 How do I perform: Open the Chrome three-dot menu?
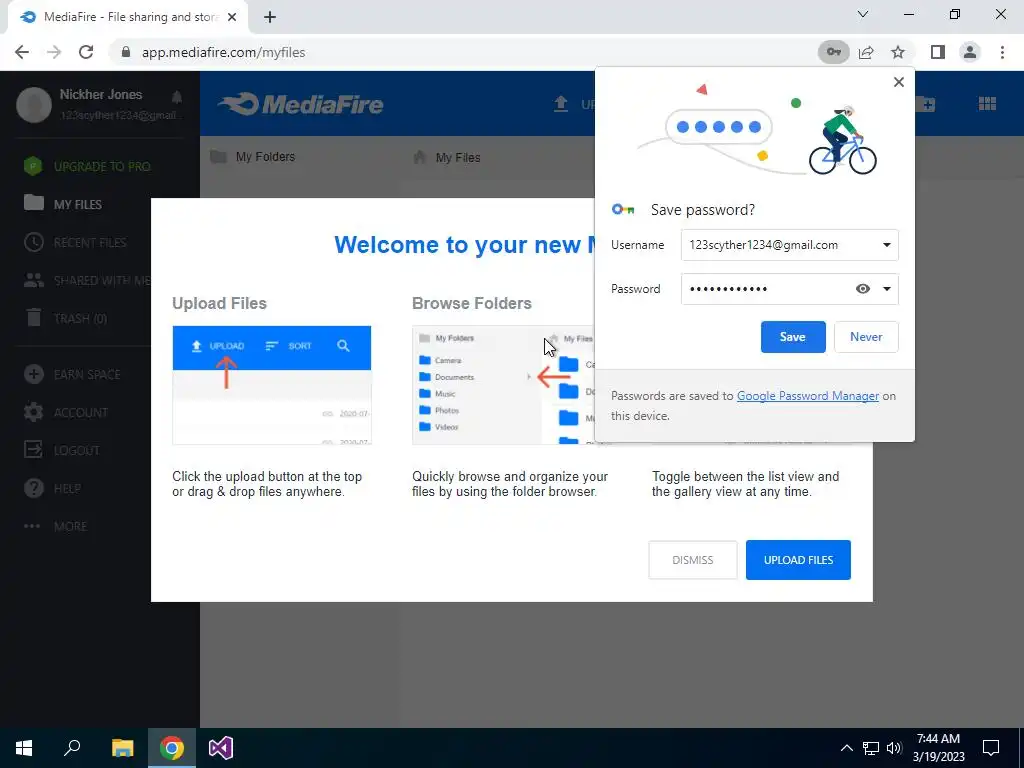[x=1002, y=52]
